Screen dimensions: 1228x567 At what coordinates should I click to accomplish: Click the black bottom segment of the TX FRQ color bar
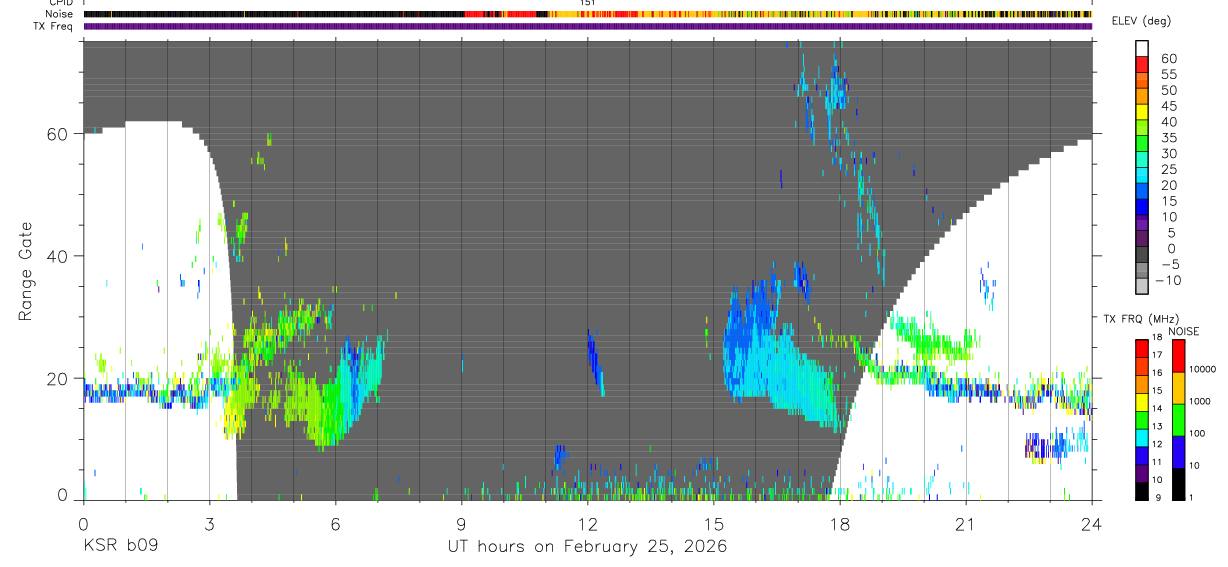point(1142,491)
